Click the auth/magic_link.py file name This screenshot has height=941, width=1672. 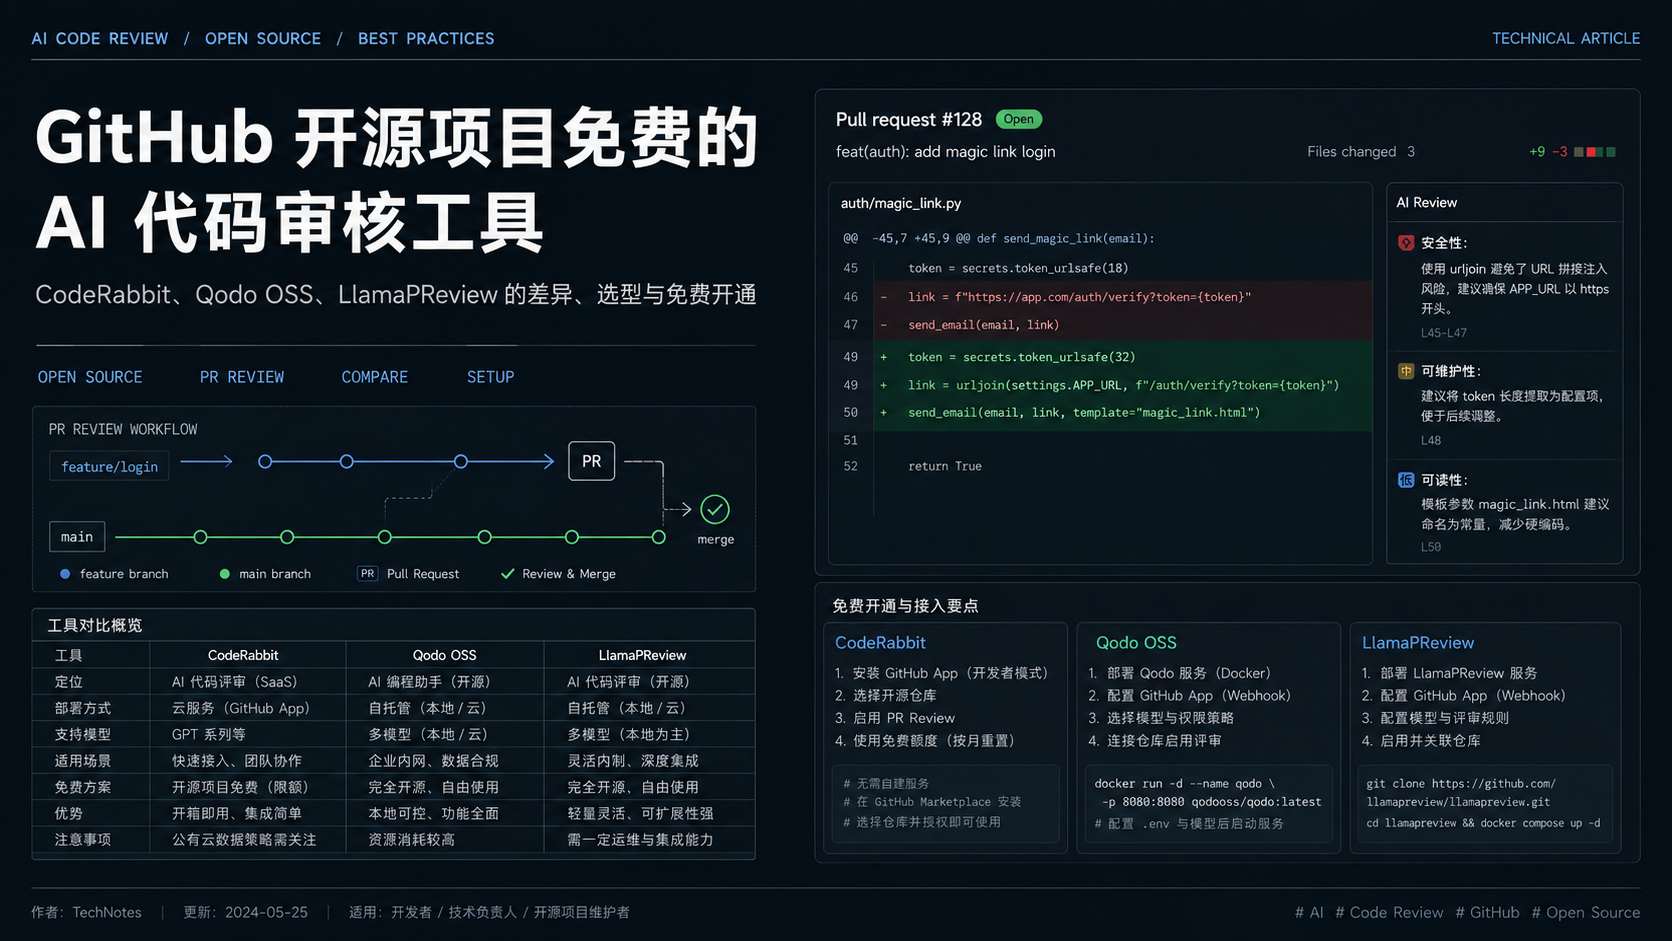(901, 203)
